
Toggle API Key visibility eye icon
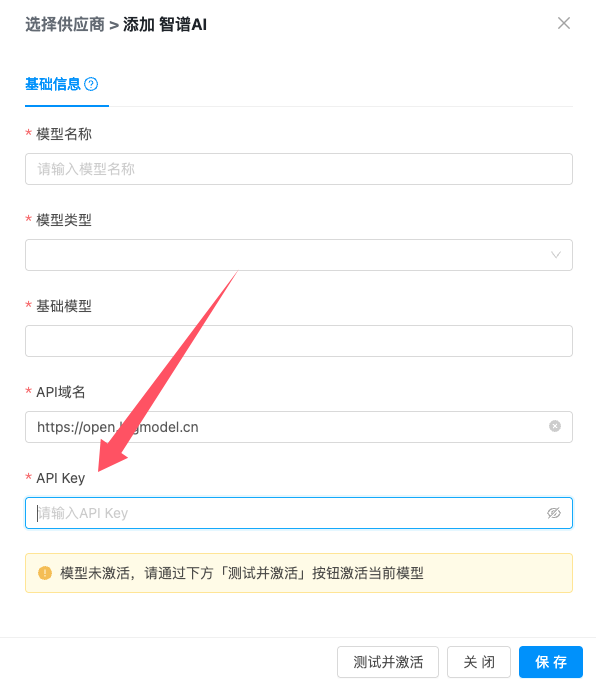click(x=554, y=513)
